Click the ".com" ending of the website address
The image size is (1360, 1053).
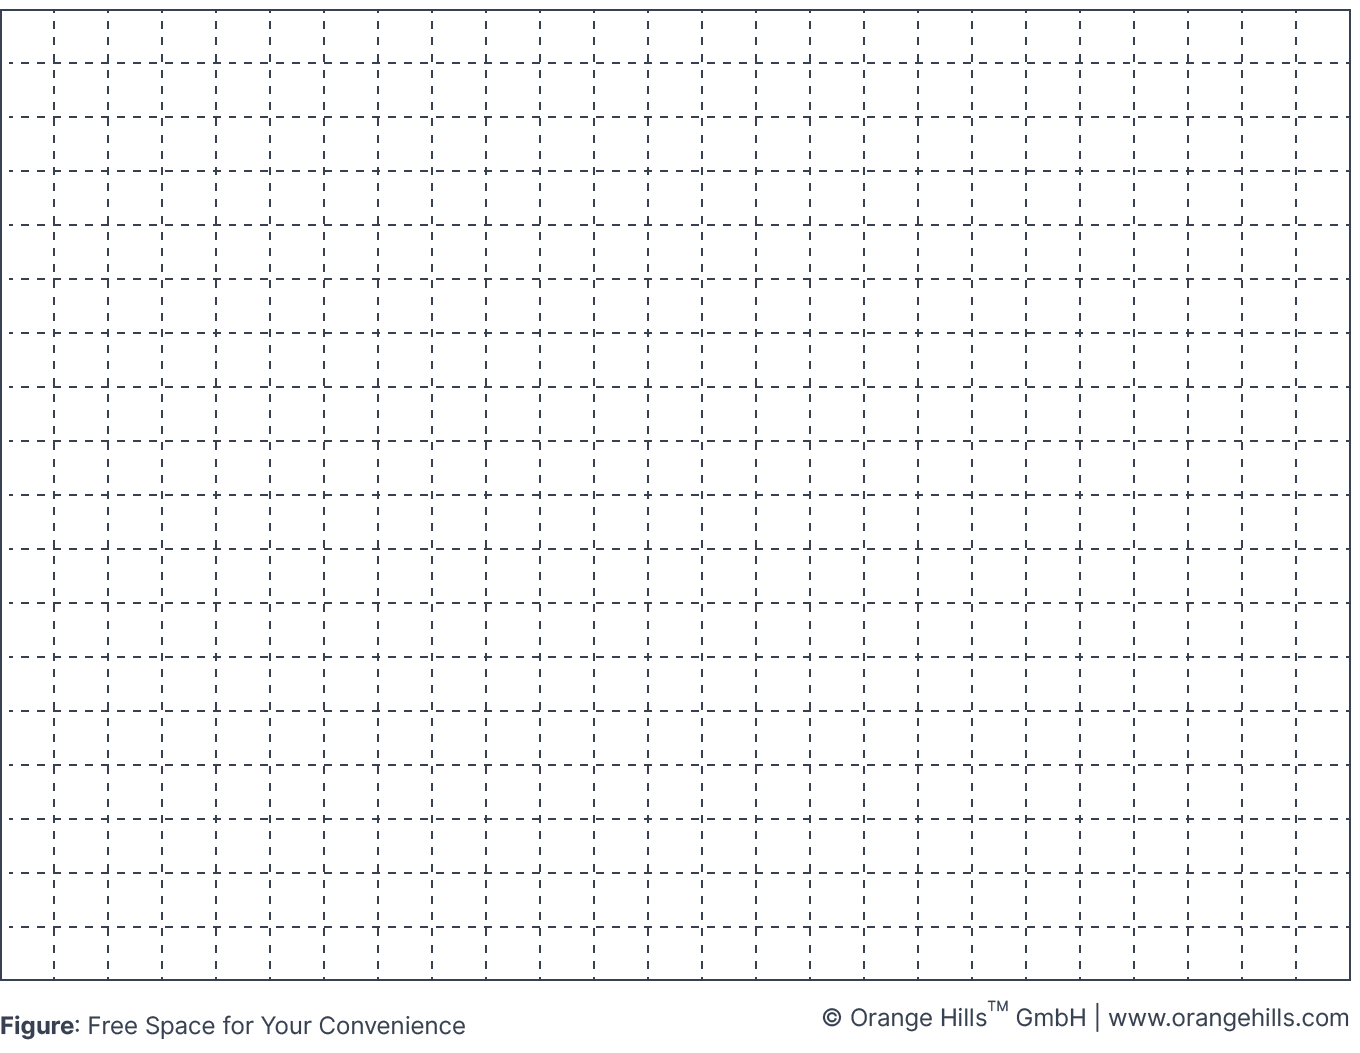(1326, 1019)
